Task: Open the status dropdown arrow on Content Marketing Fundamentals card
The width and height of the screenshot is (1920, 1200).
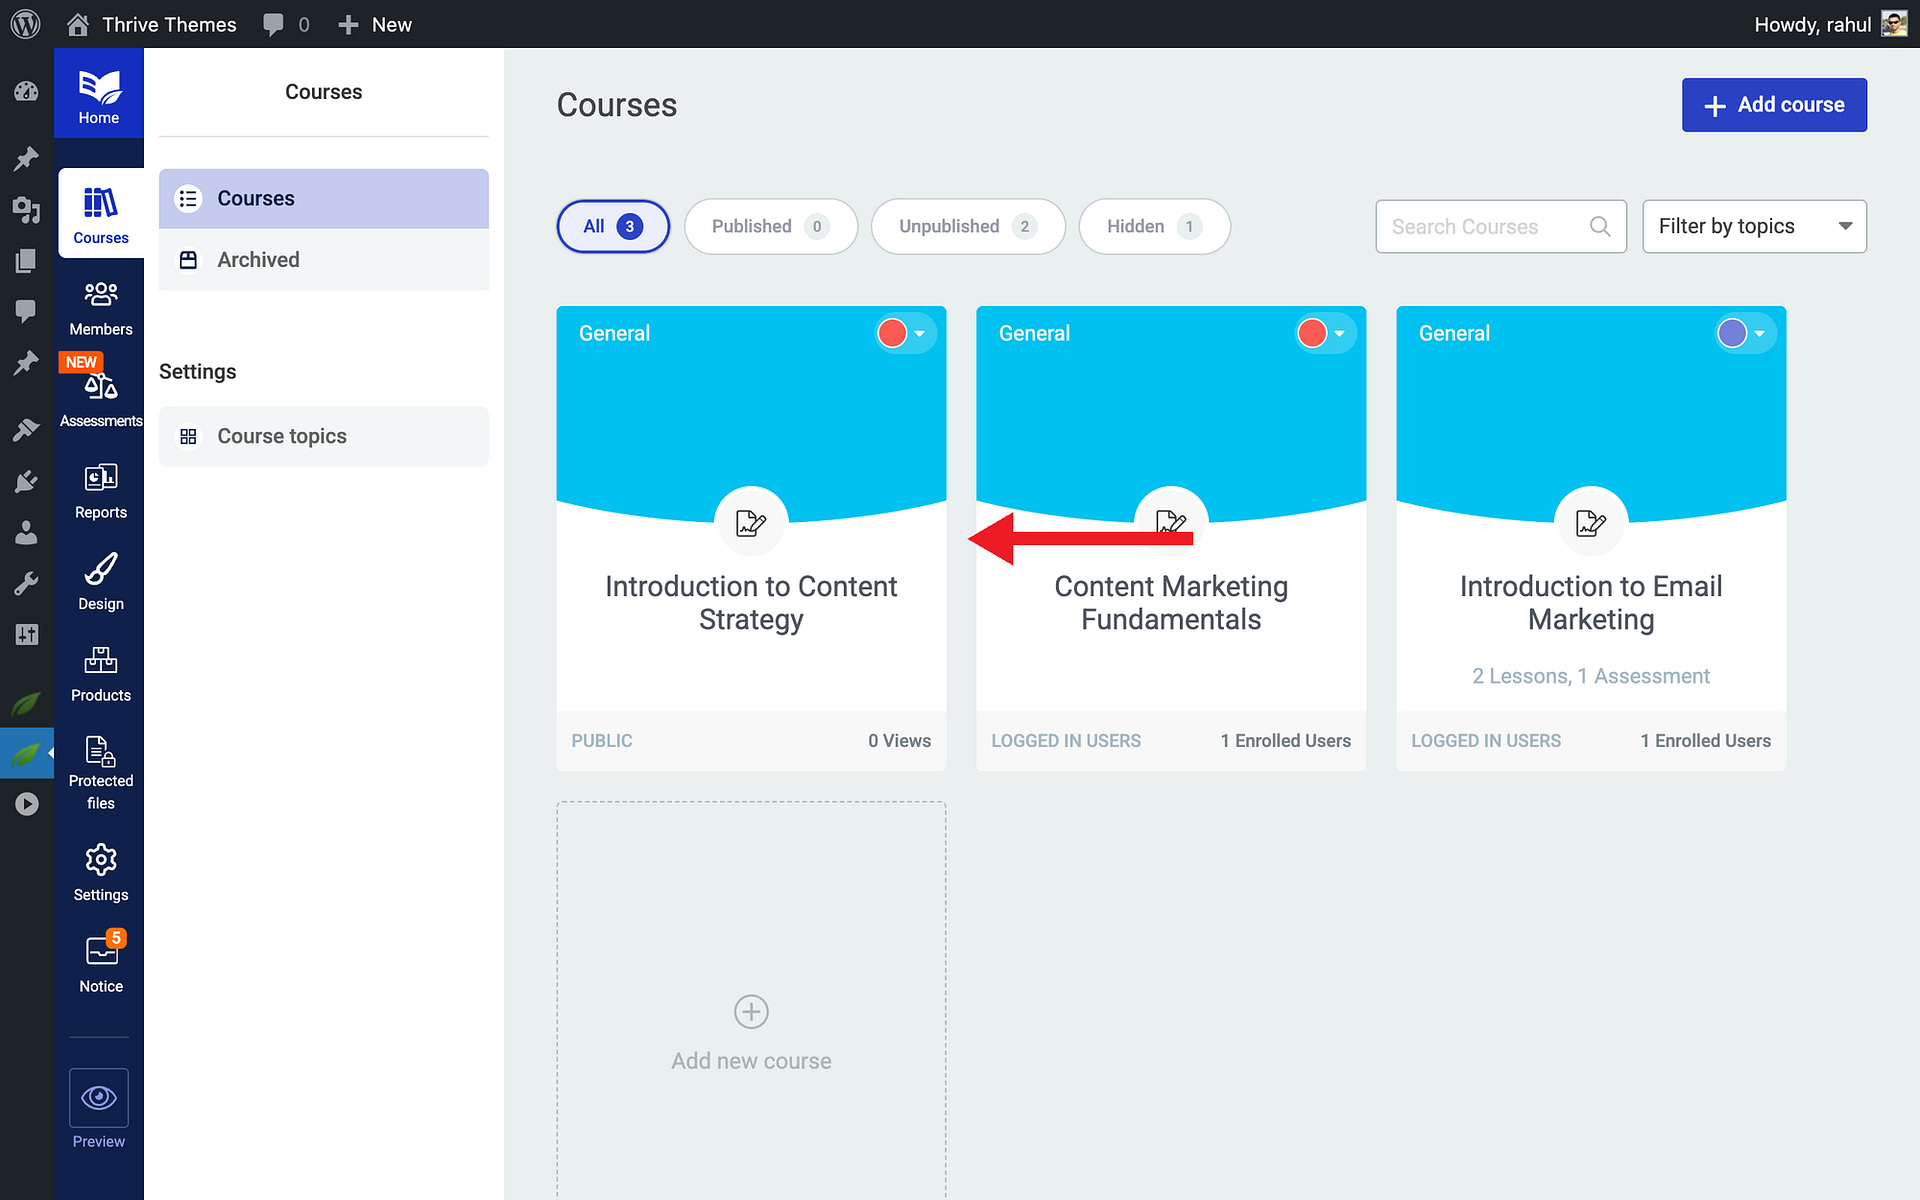Action: point(1338,333)
